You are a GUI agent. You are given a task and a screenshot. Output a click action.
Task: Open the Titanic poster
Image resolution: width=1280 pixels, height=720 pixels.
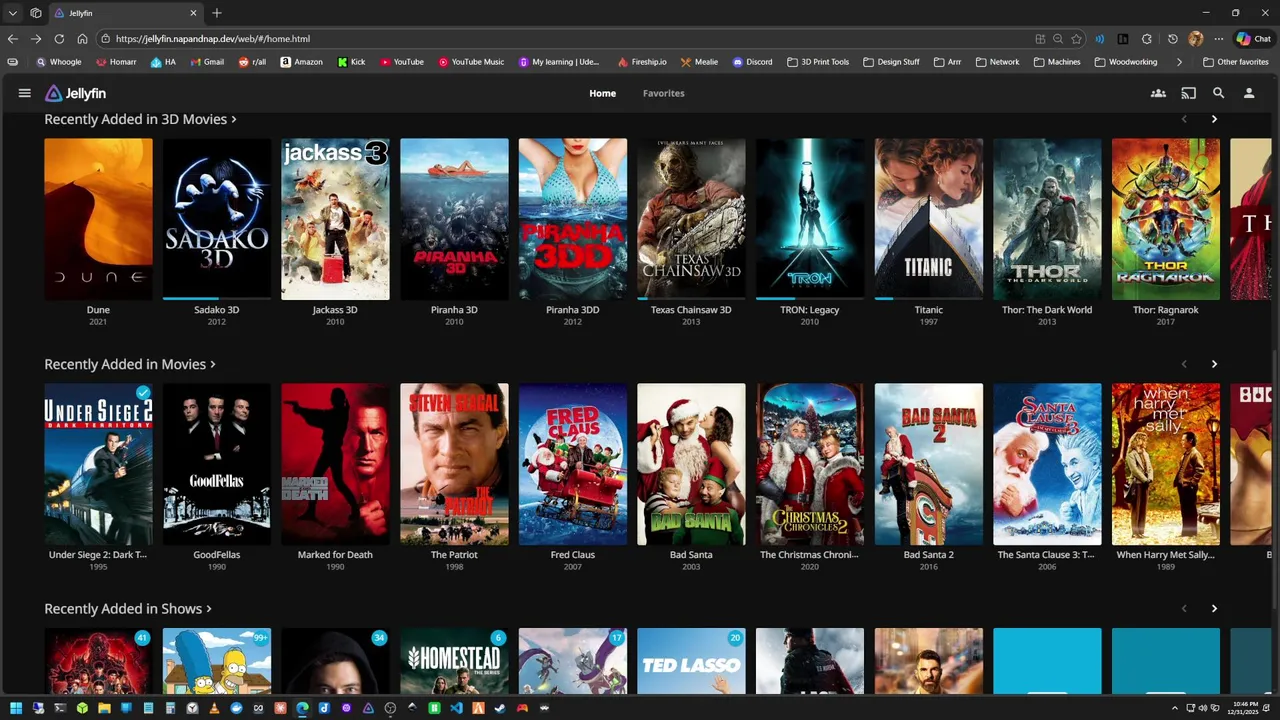pos(929,219)
